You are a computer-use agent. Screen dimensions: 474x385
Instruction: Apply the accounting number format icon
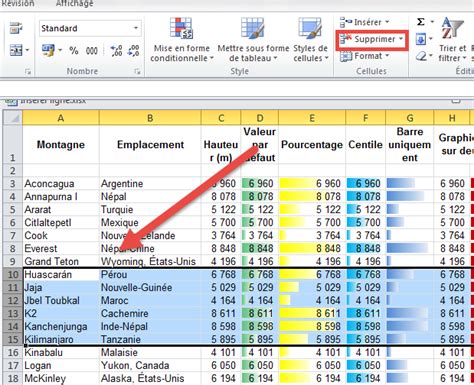tap(48, 50)
